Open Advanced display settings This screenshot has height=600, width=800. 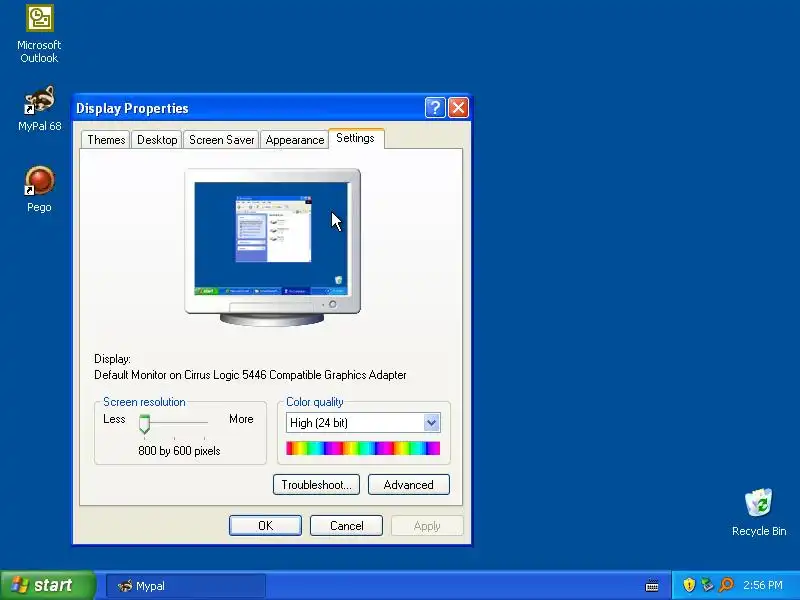click(x=409, y=485)
